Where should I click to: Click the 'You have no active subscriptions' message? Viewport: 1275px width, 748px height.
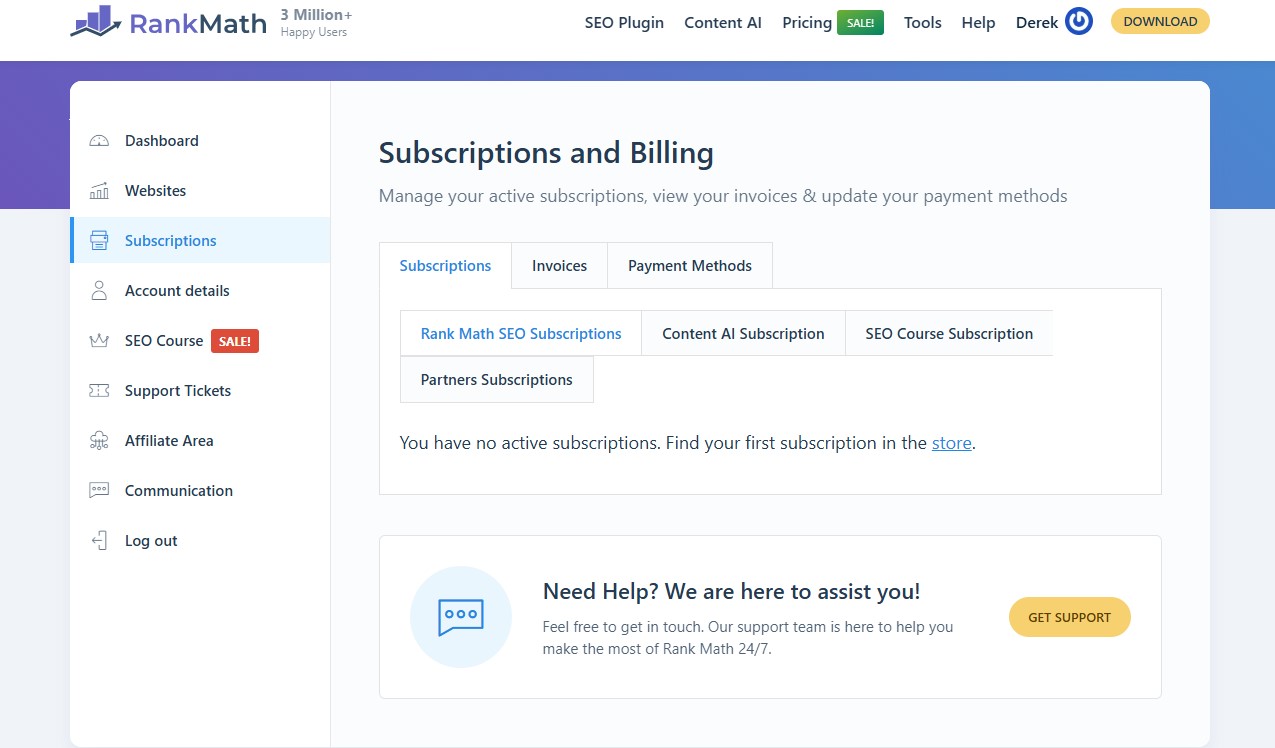click(x=687, y=442)
